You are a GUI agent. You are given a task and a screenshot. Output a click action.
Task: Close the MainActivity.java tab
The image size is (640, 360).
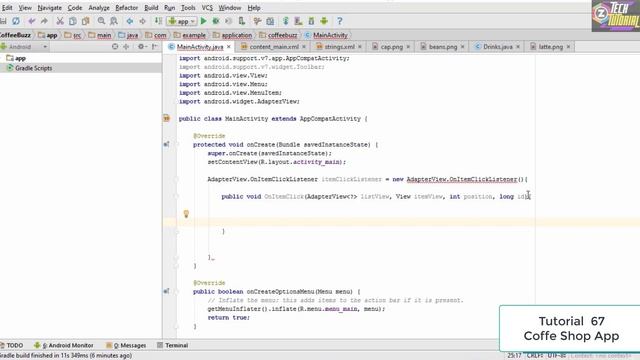(229, 47)
